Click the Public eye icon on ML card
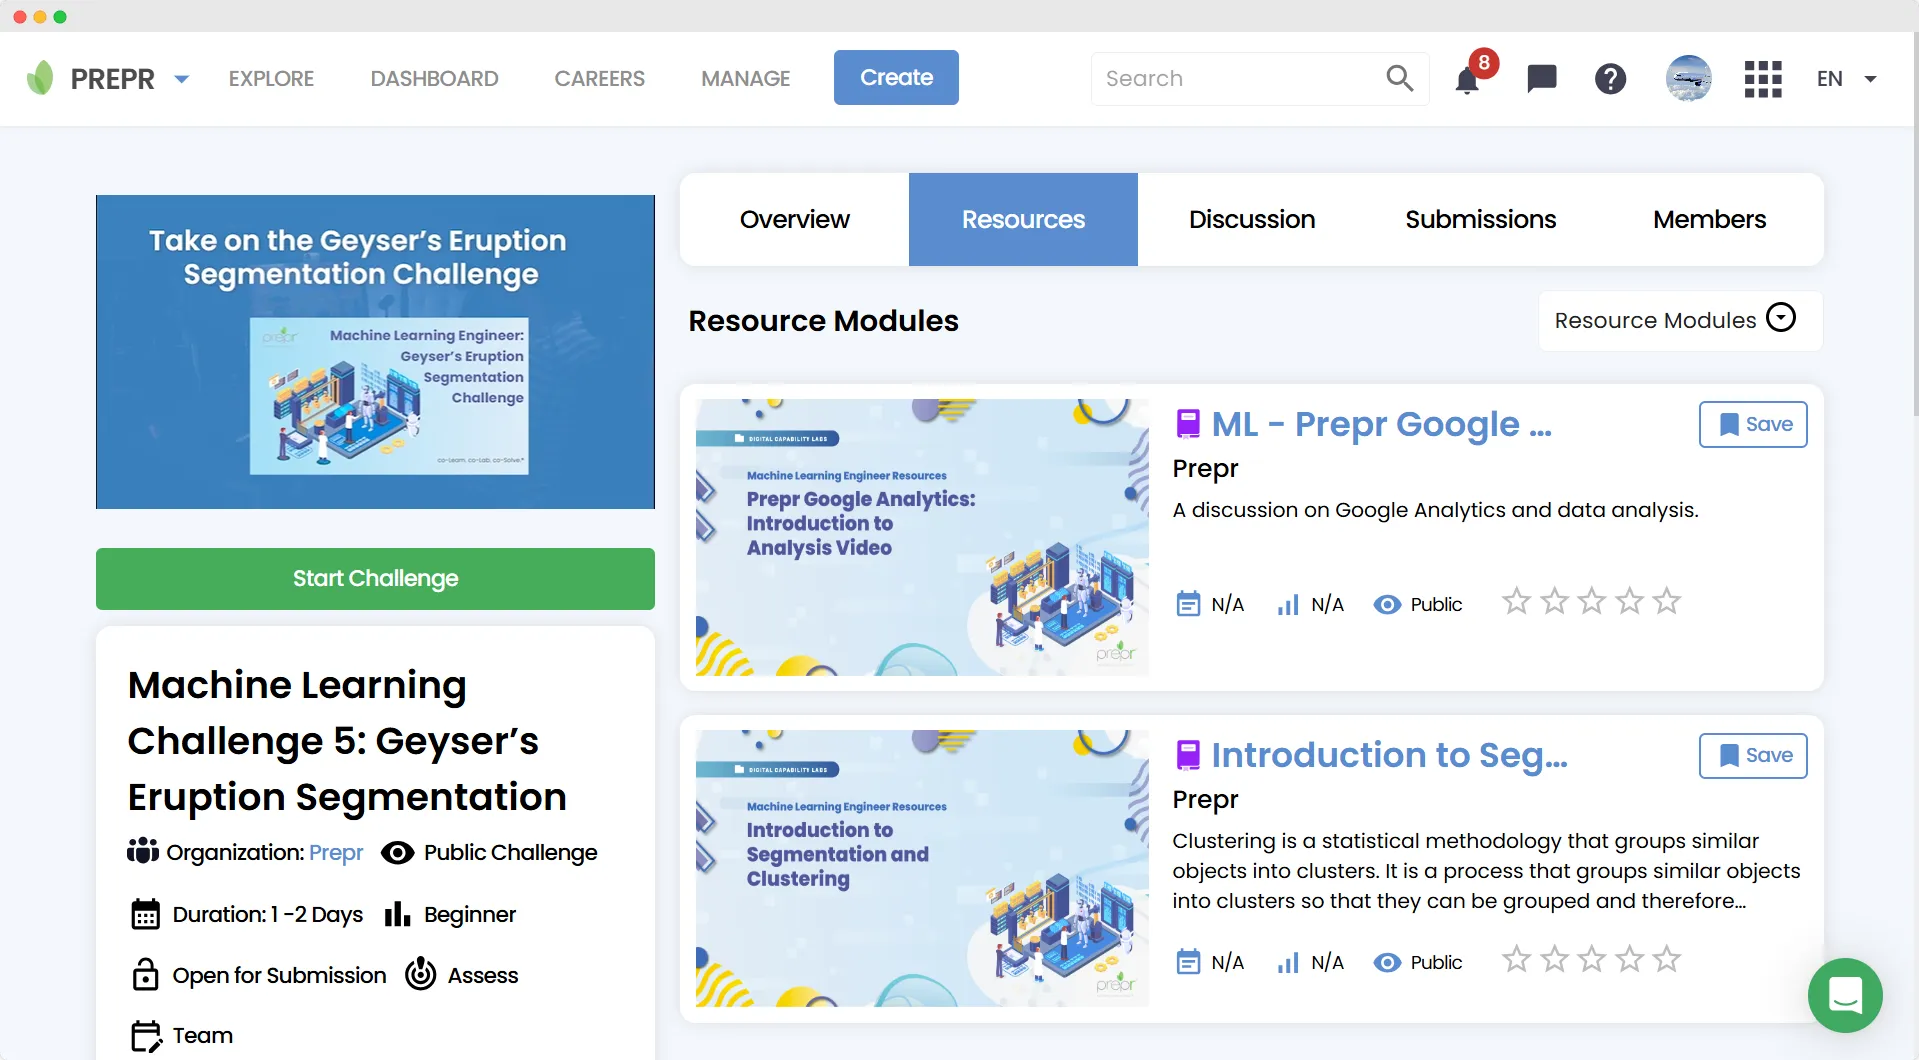This screenshot has width=1919, height=1060. (x=1387, y=604)
